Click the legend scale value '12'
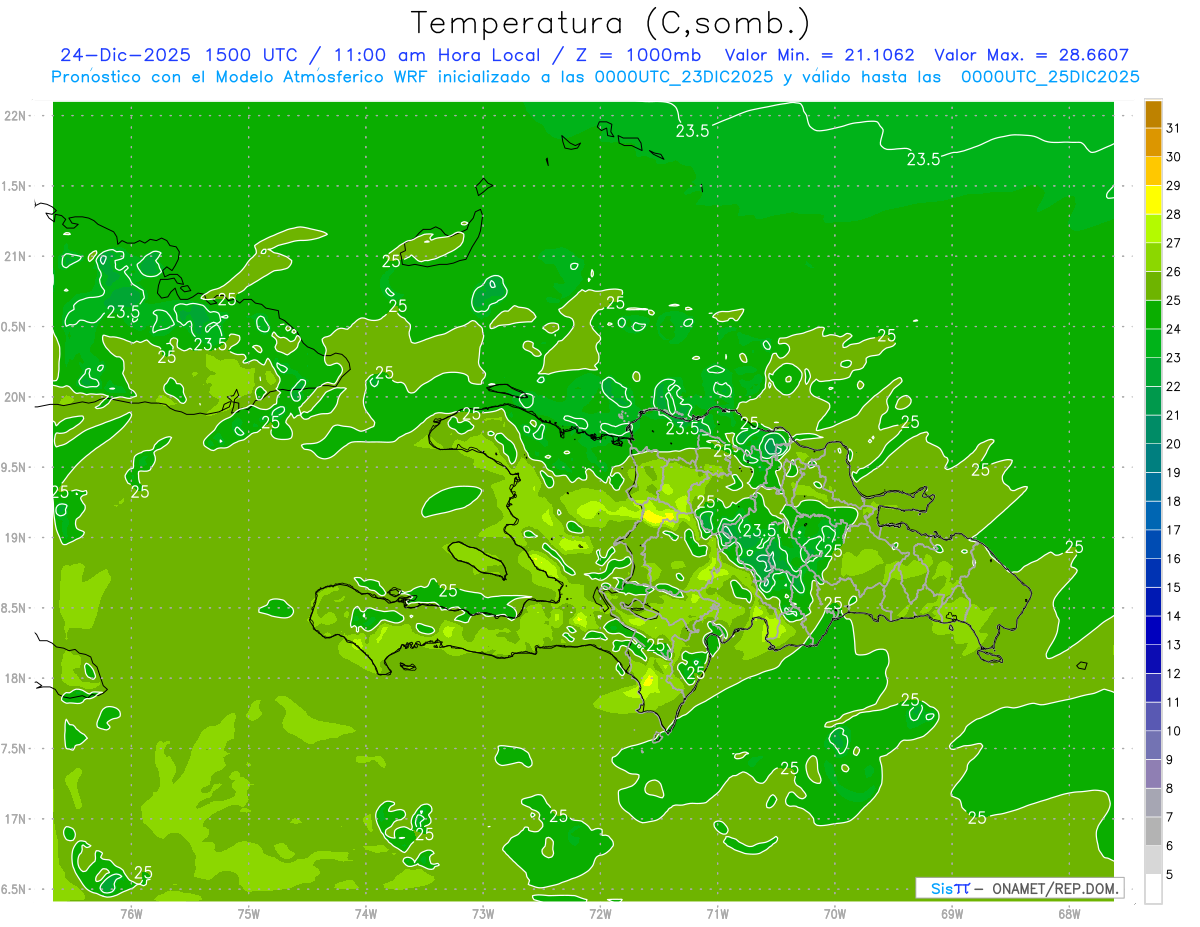 [x=1174, y=674]
